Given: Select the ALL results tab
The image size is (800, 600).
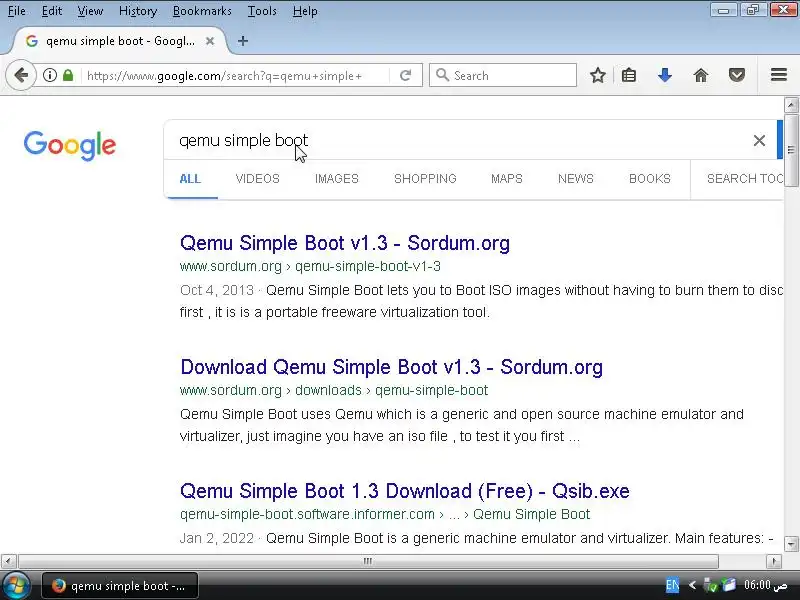Looking at the screenshot, I should (x=190, y=179).
